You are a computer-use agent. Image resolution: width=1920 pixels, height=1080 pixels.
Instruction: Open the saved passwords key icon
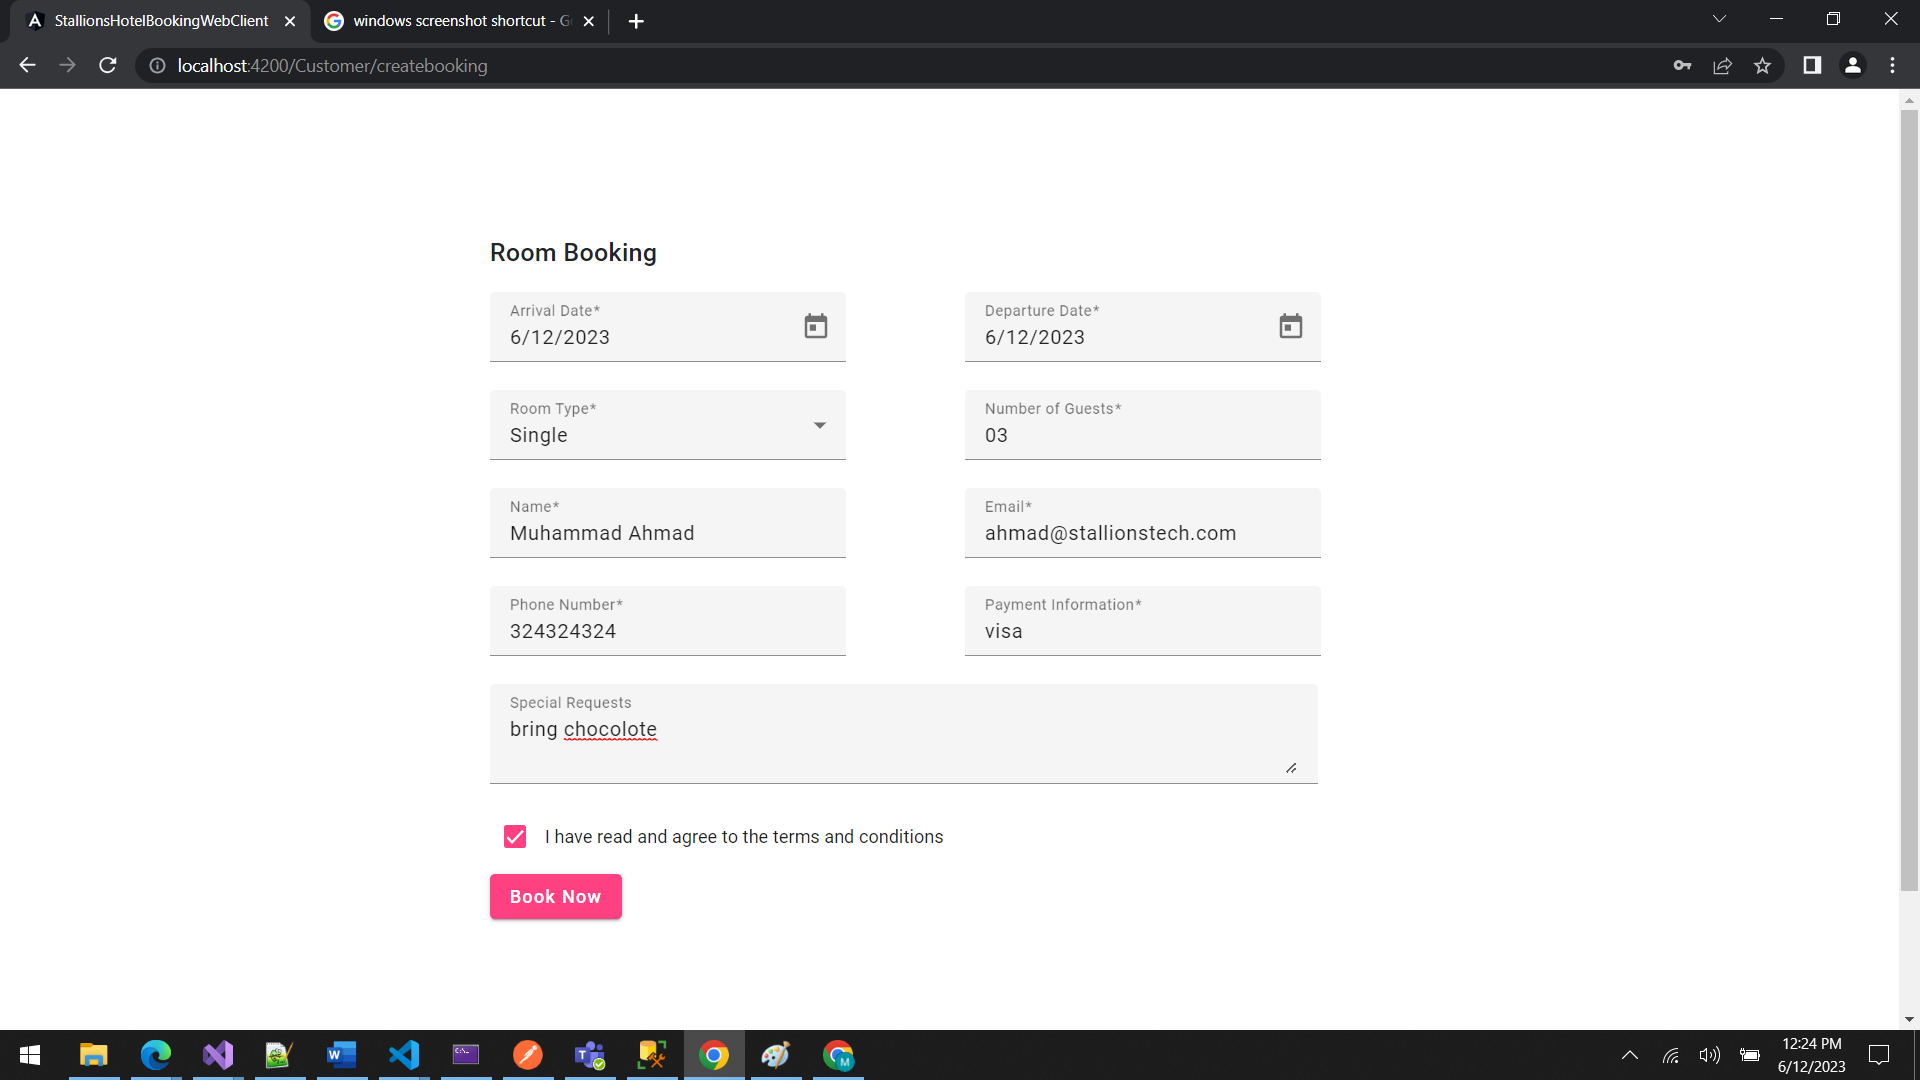1682,66
